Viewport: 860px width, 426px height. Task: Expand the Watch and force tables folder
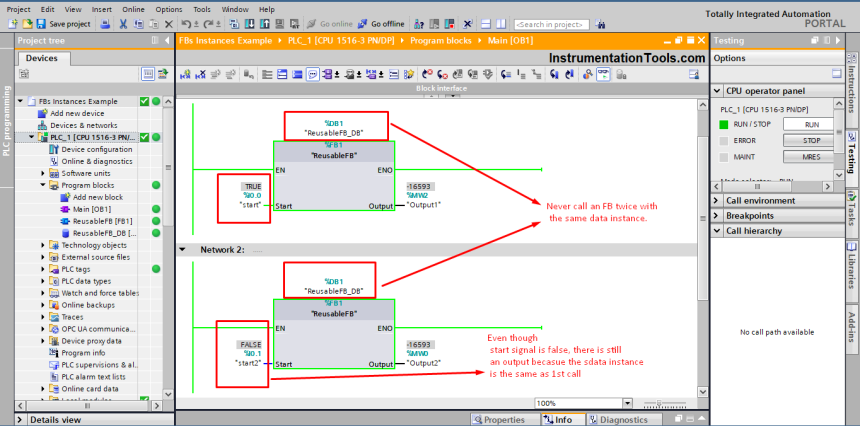(43, 293)
